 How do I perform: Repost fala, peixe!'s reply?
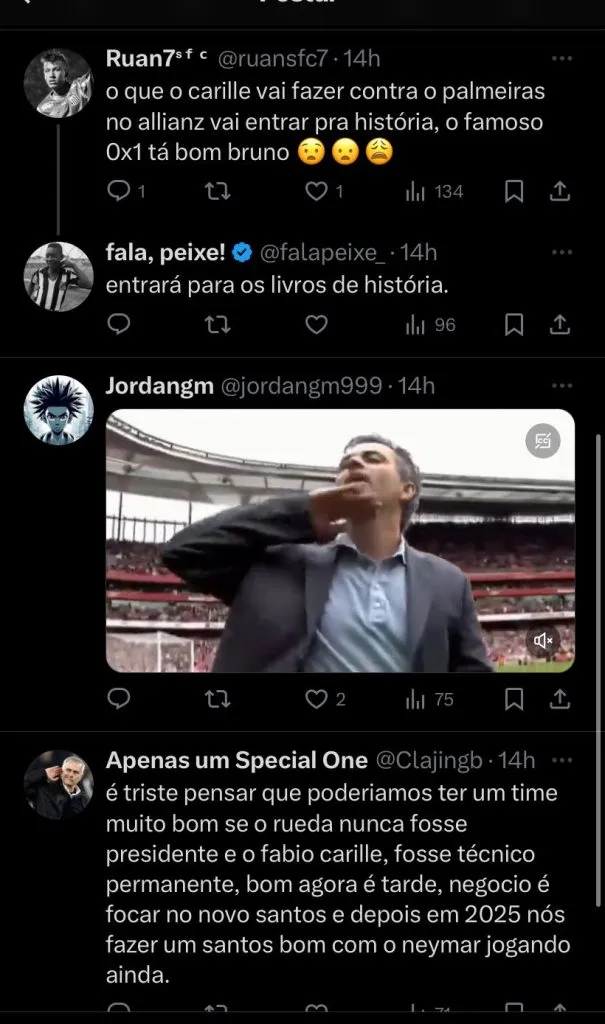[216, 324]
